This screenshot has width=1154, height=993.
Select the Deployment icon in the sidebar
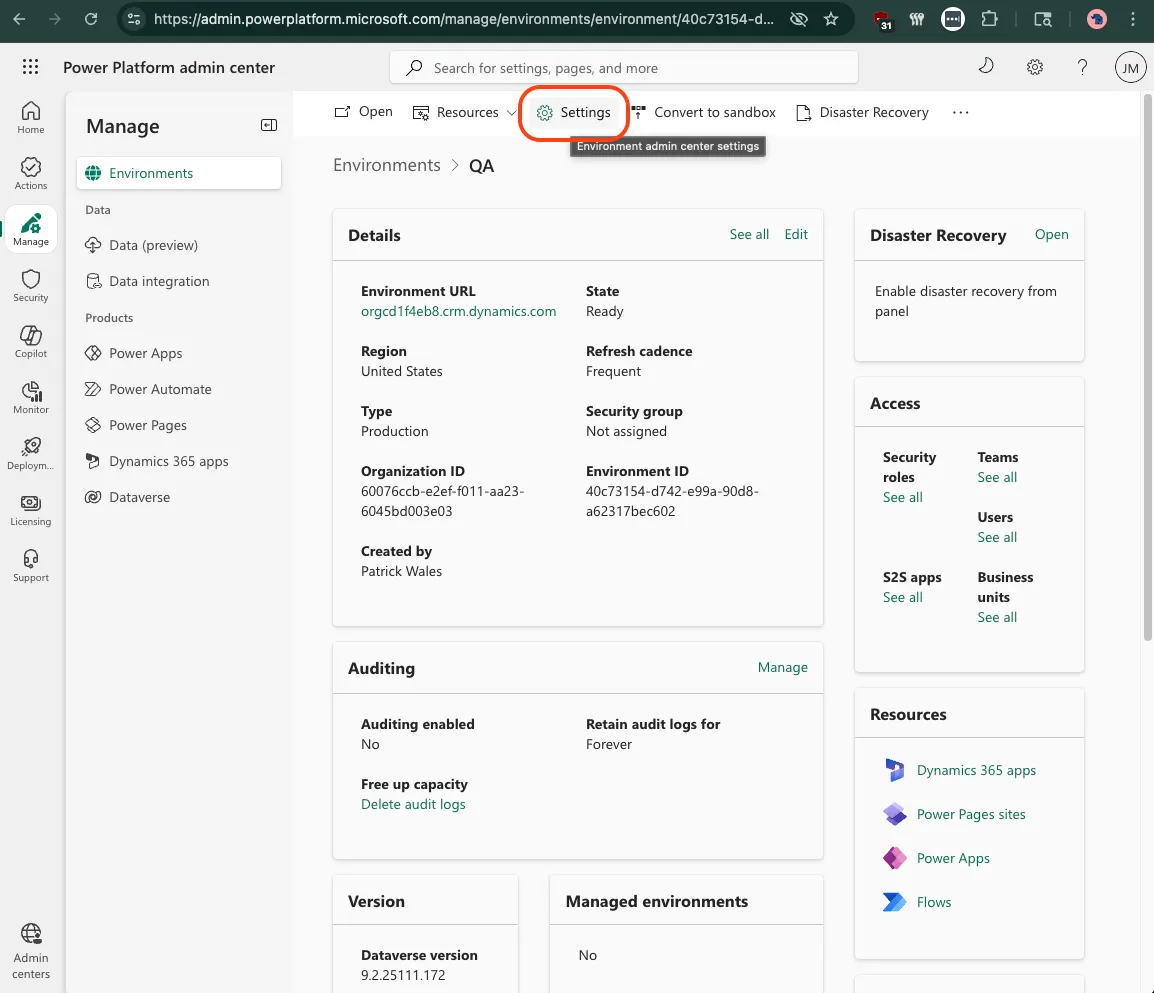(x=30, y=452)
